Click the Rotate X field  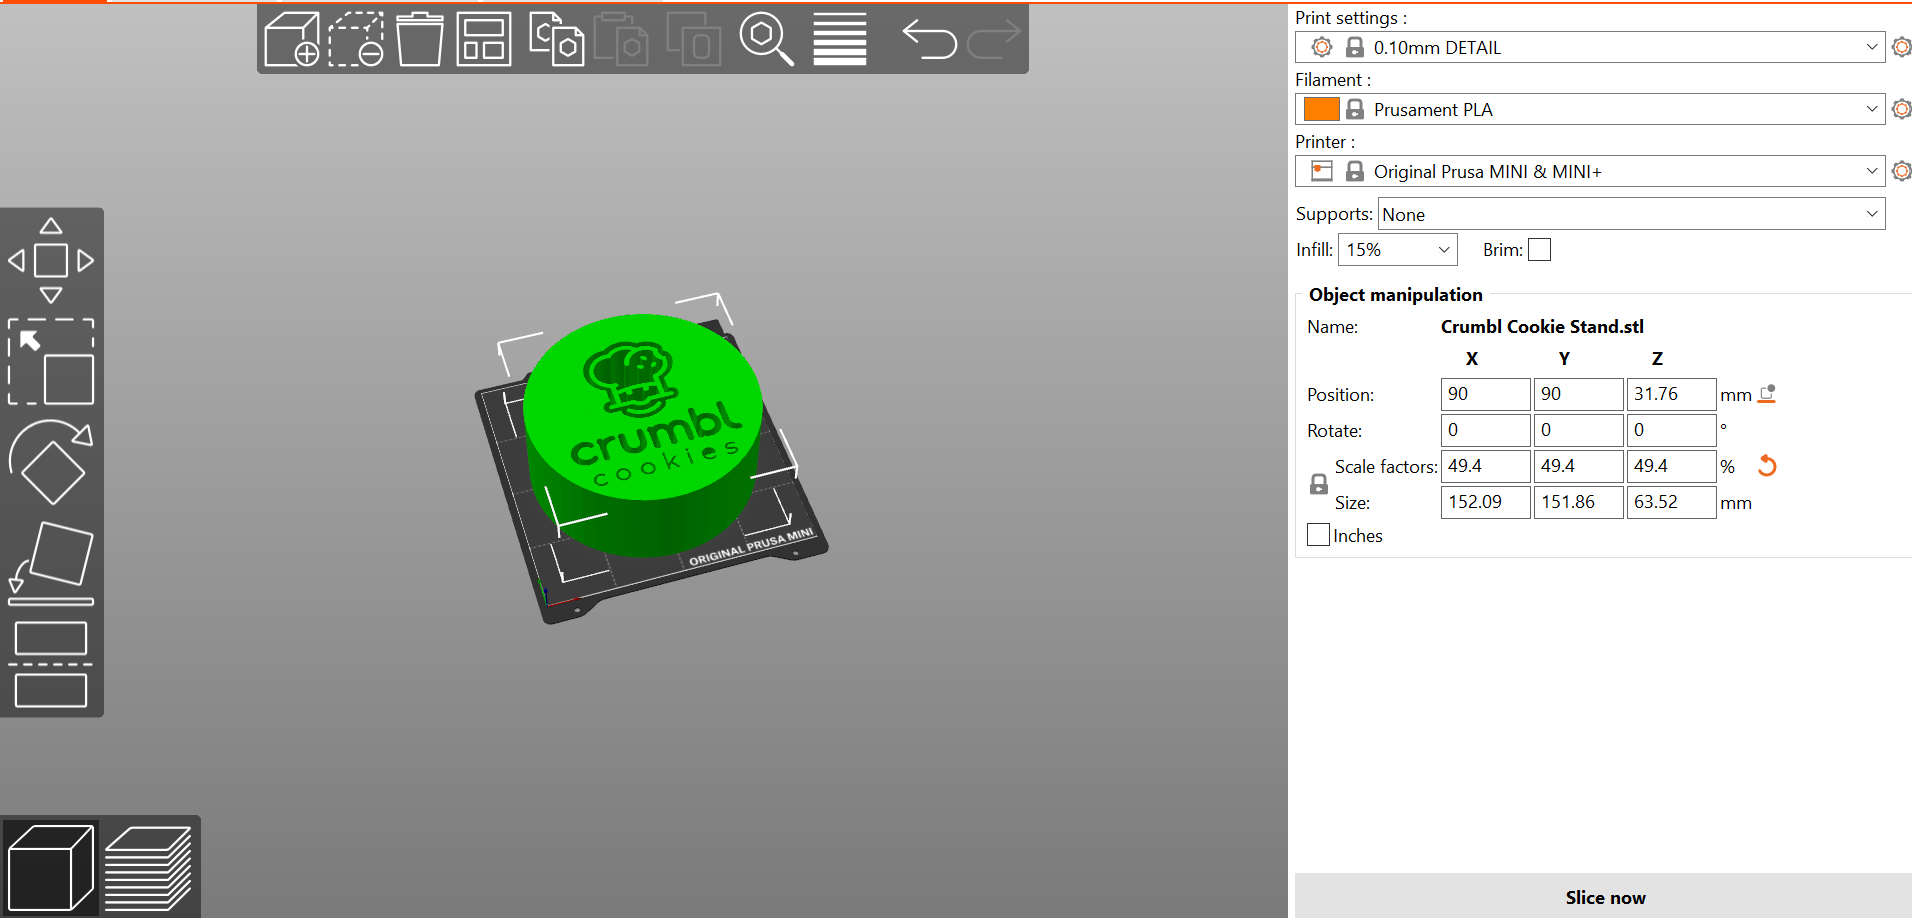pyautogui.click(x=1485, y=430)
